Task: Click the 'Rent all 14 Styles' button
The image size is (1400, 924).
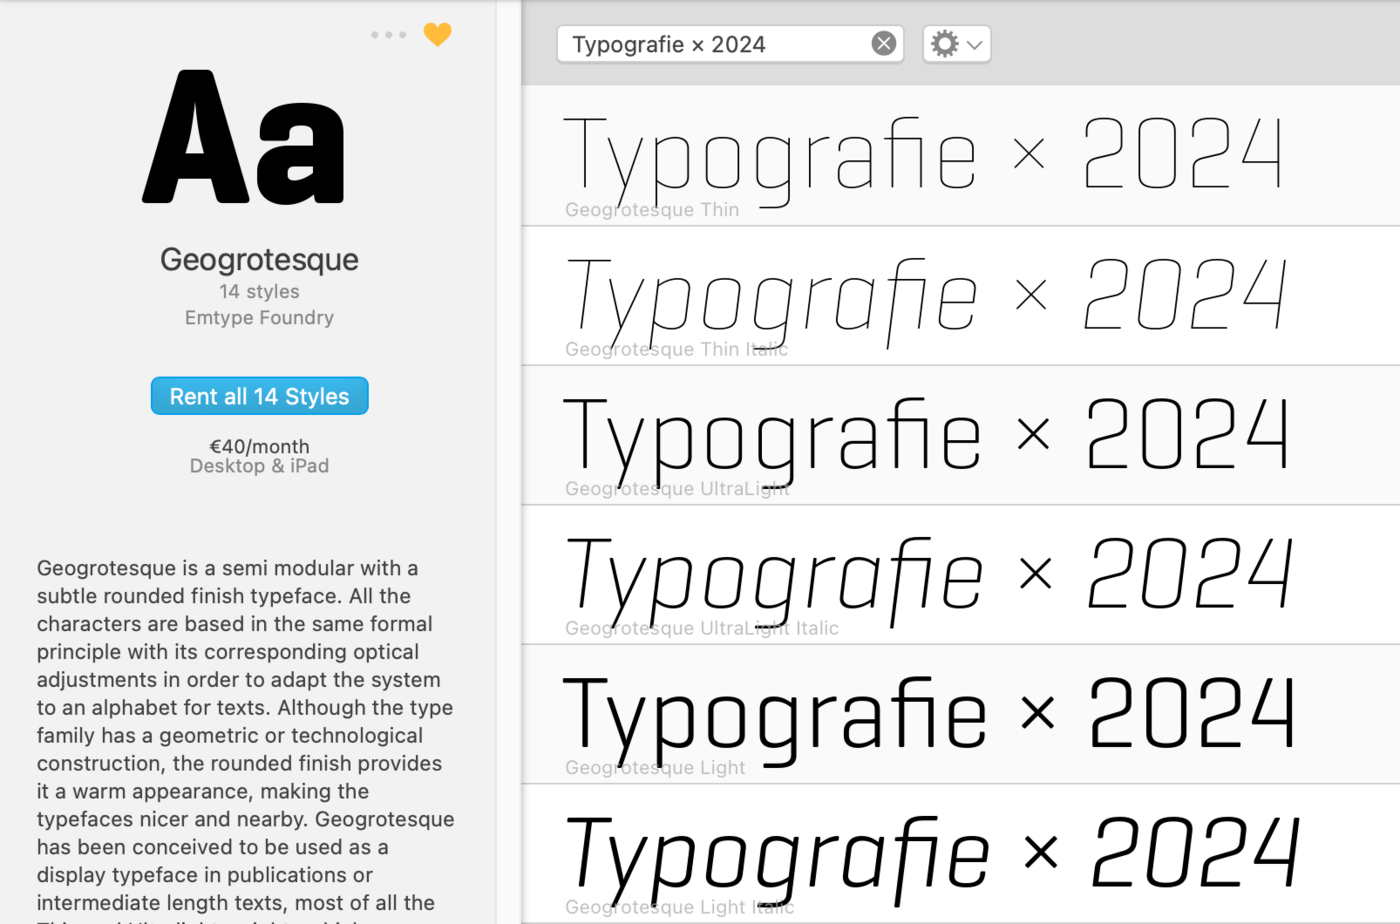Action: click(x=260, y=396)
